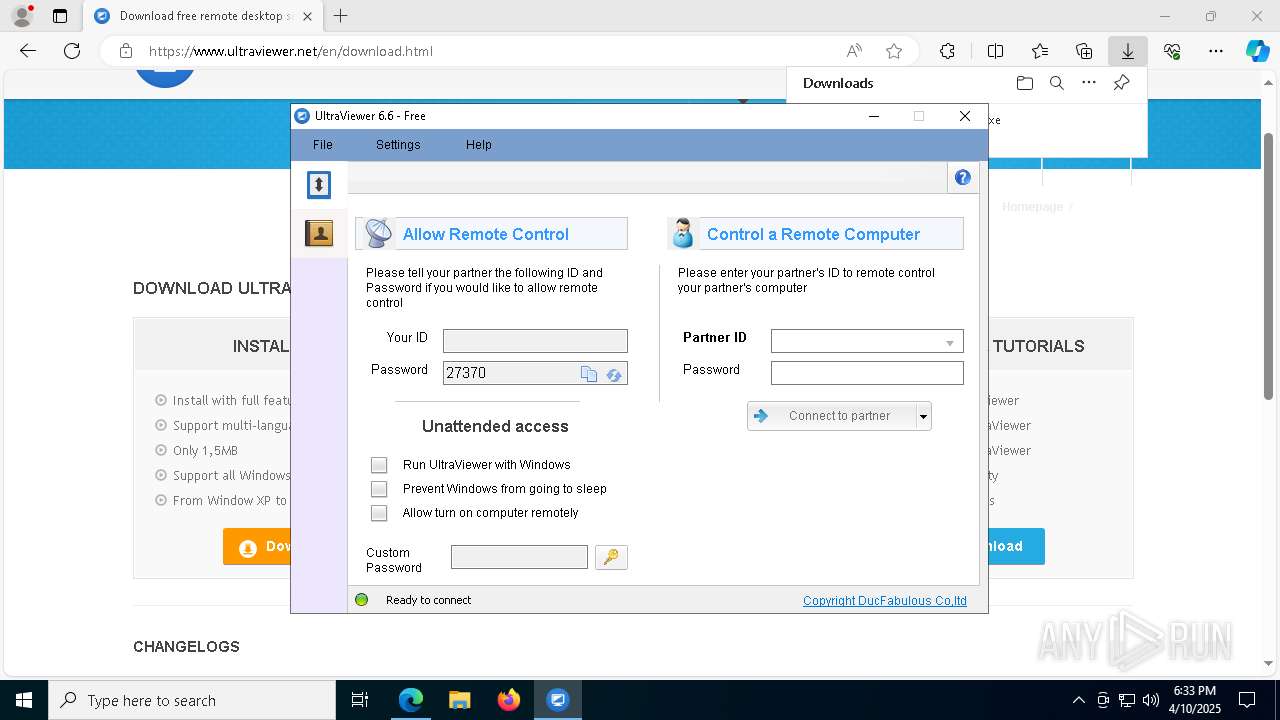Check Allow turn on computer remotely
Screen dimensions: 1280x720
pyautogui.click(x=379, y=513)
